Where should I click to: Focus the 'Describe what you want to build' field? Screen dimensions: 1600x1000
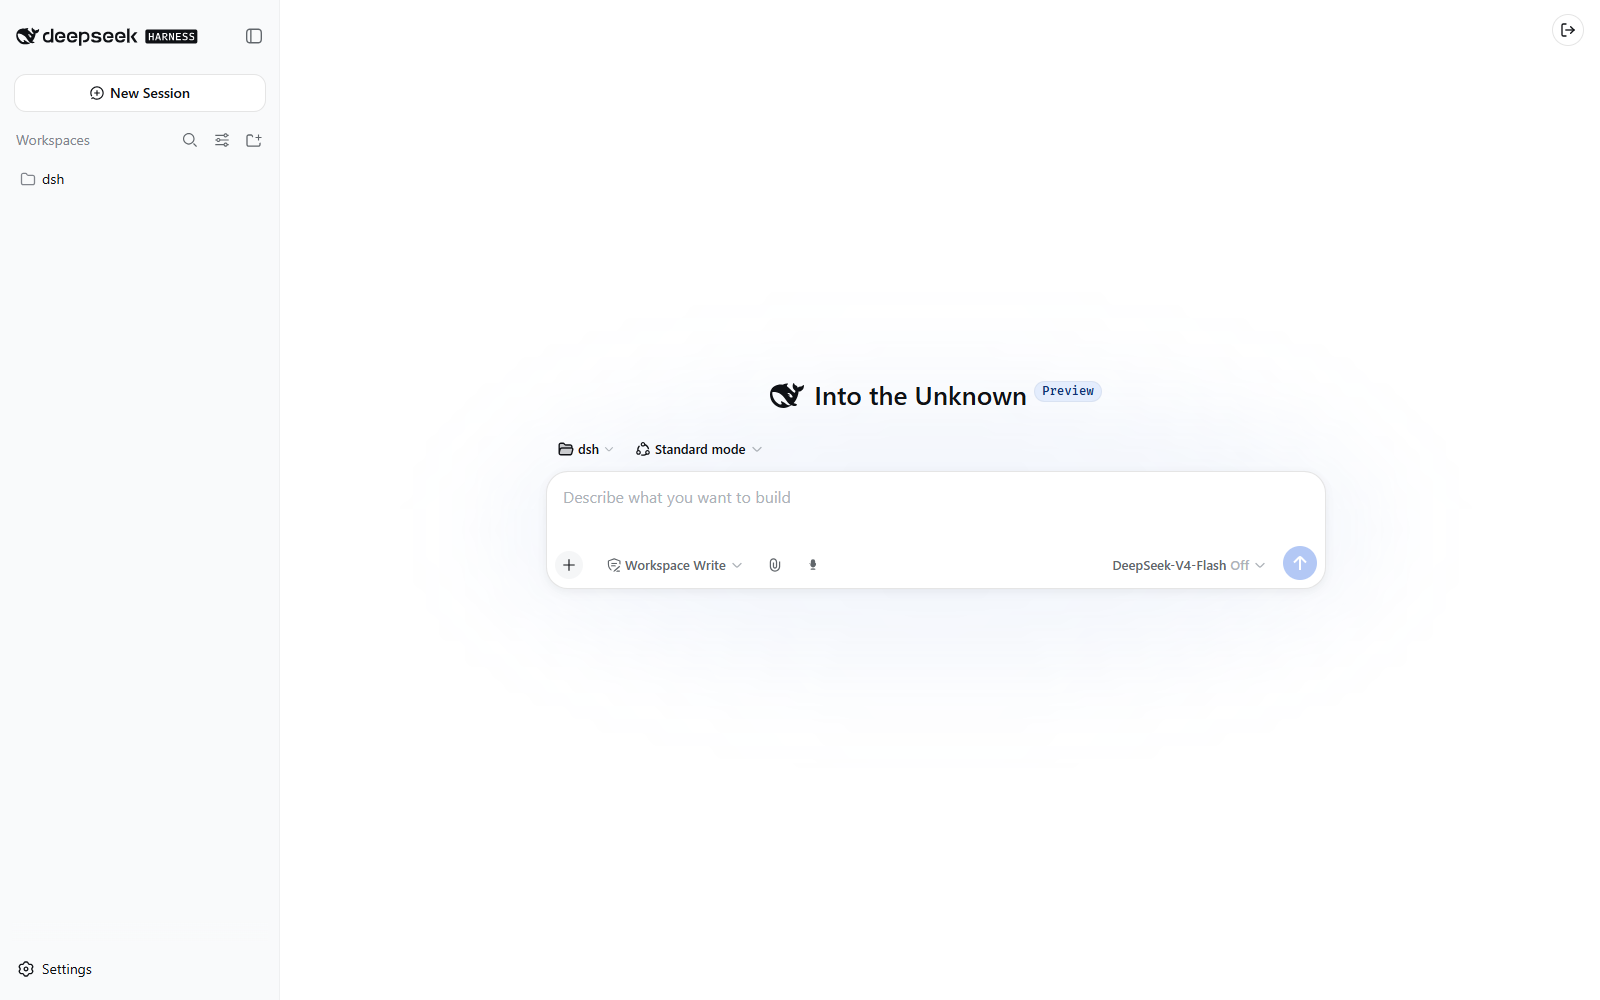point(936,498)
